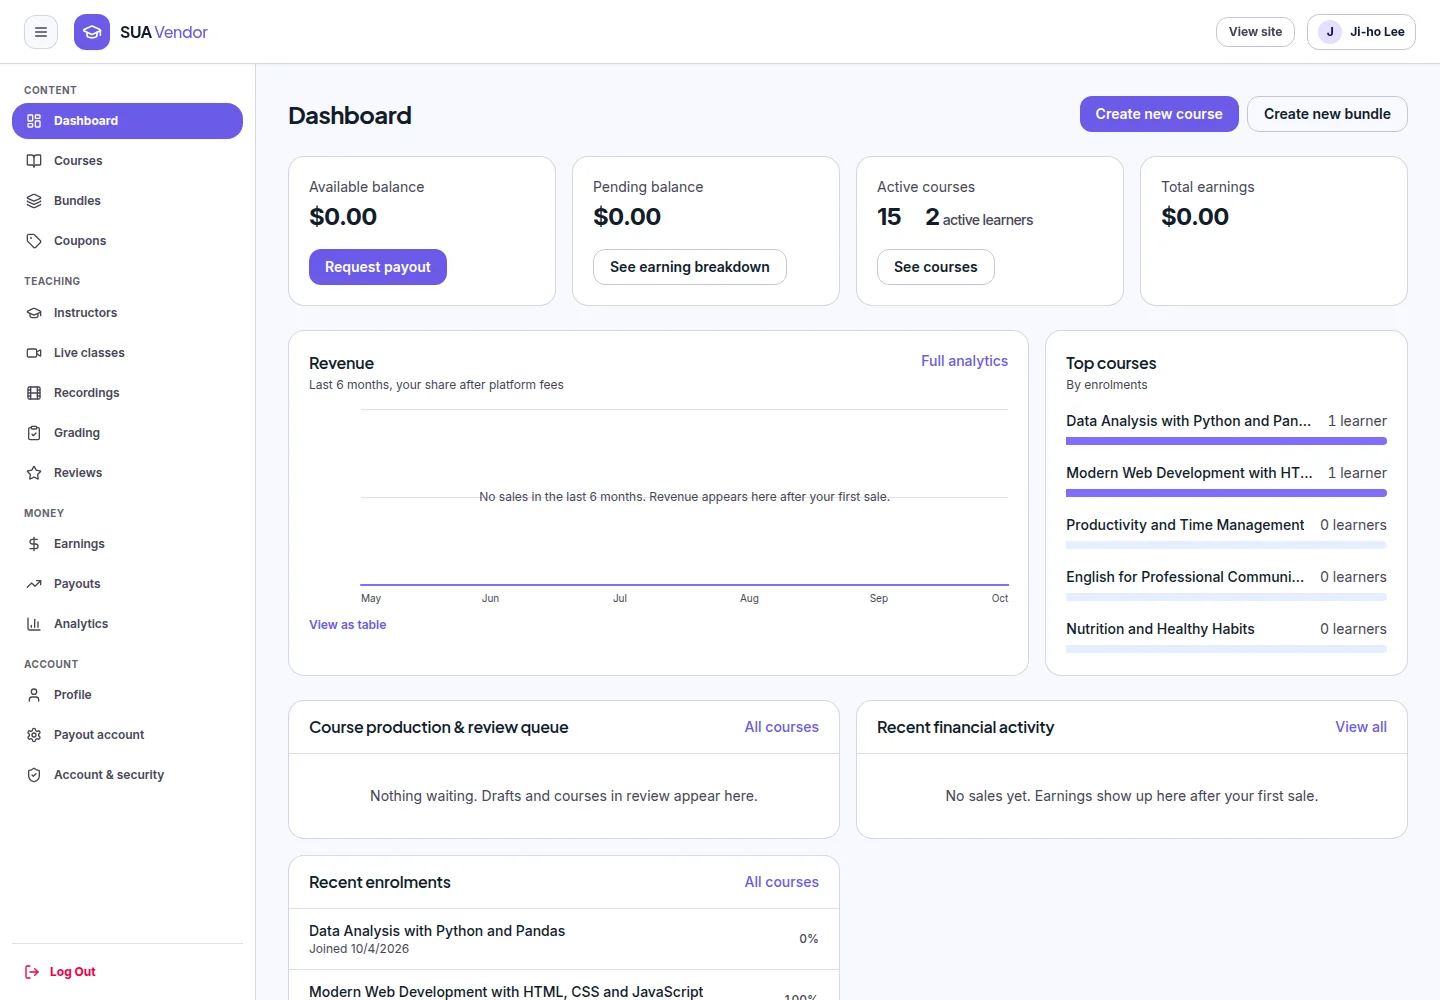Click the Bundles layers icon
Image resolution: width=1440 pixels, height=1000 pixels.
34,201
